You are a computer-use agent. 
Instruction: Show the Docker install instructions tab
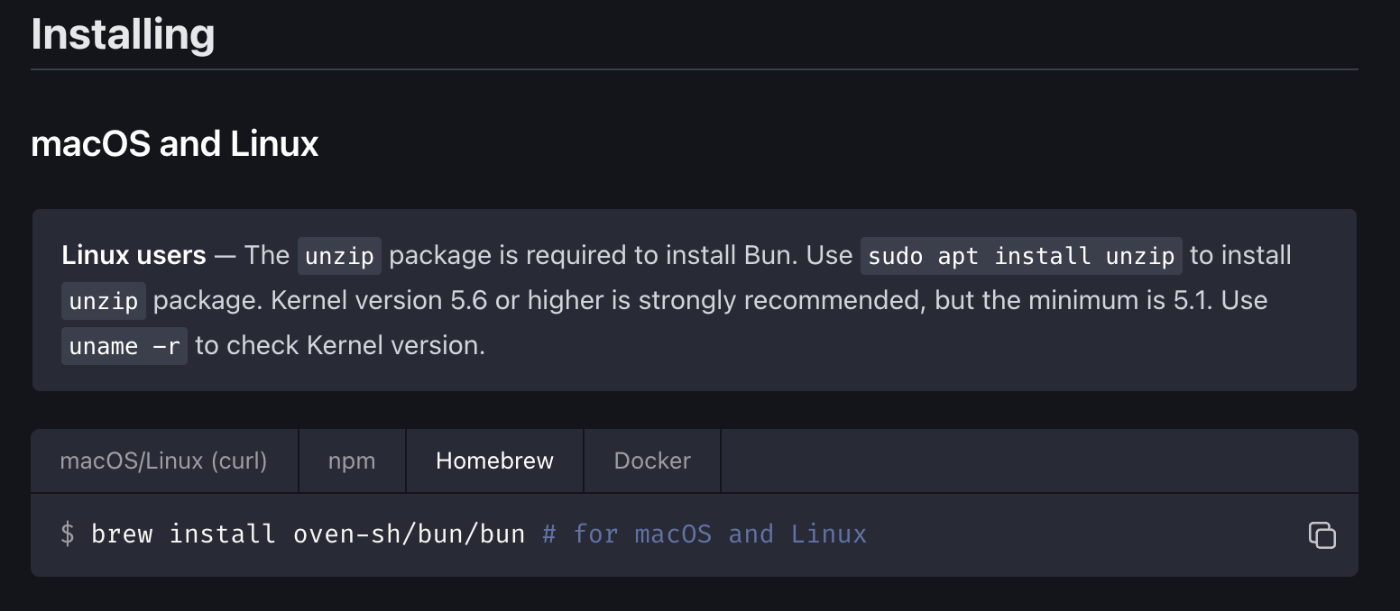click(x=652, y=461)
